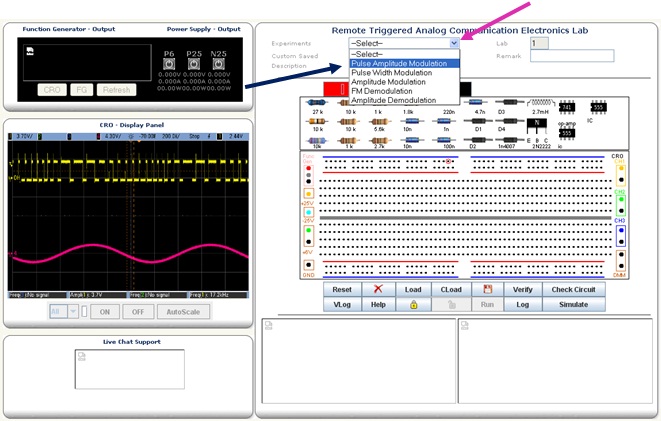Image resolution: width=661 pixels, height=421 pixels.
Task: Click the red Func Gen terminal
Action: click(x=309, y=168)
